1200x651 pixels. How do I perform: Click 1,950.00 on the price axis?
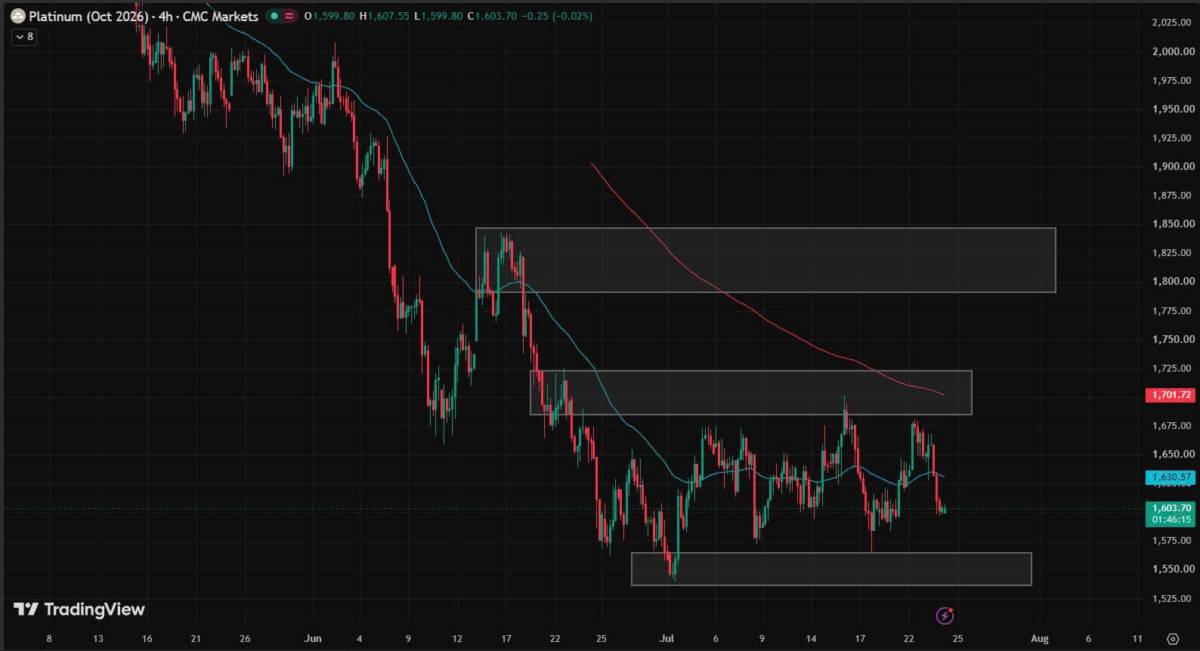click(1172, 108)
